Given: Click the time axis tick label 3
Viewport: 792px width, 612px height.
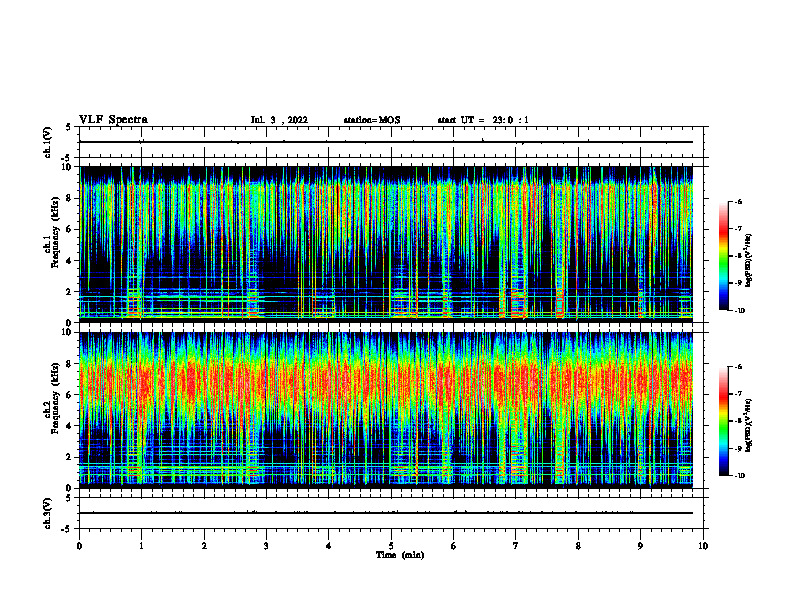Looking at the screenshot, I should (266, 546).
